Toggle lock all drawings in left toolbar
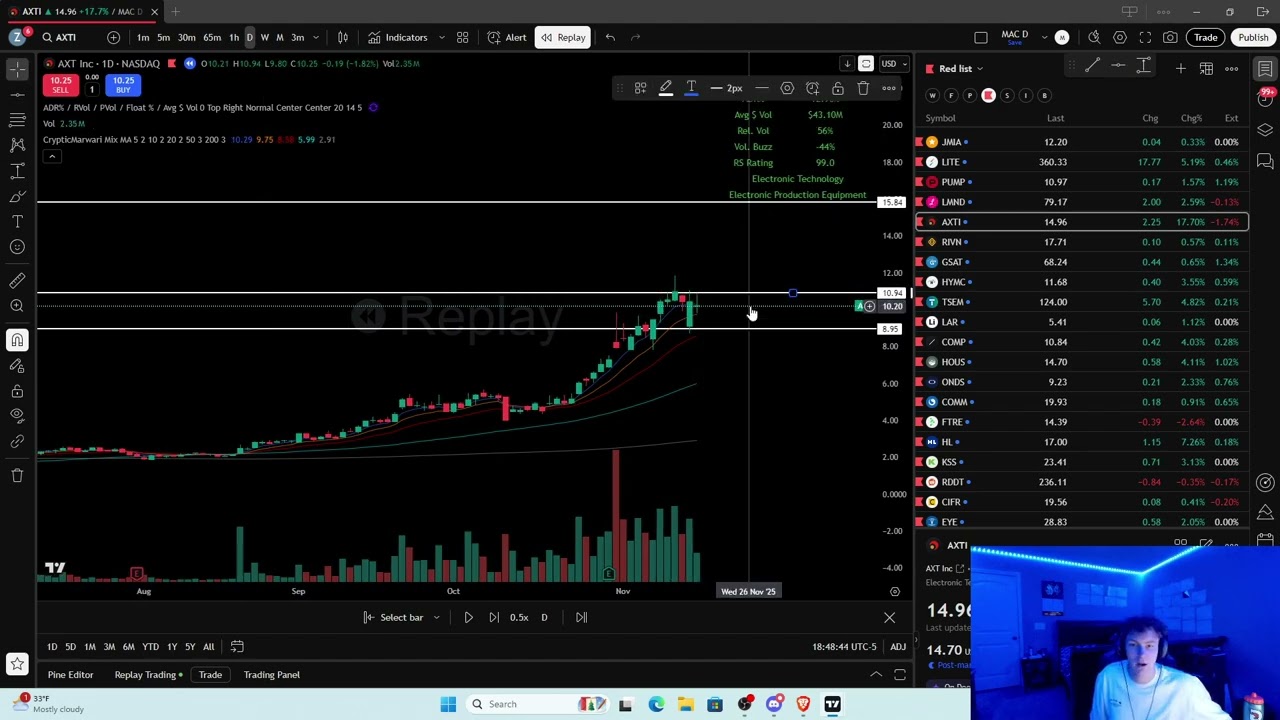The width and height of the screenshot is (1280, 720). [x=17, y=391]
